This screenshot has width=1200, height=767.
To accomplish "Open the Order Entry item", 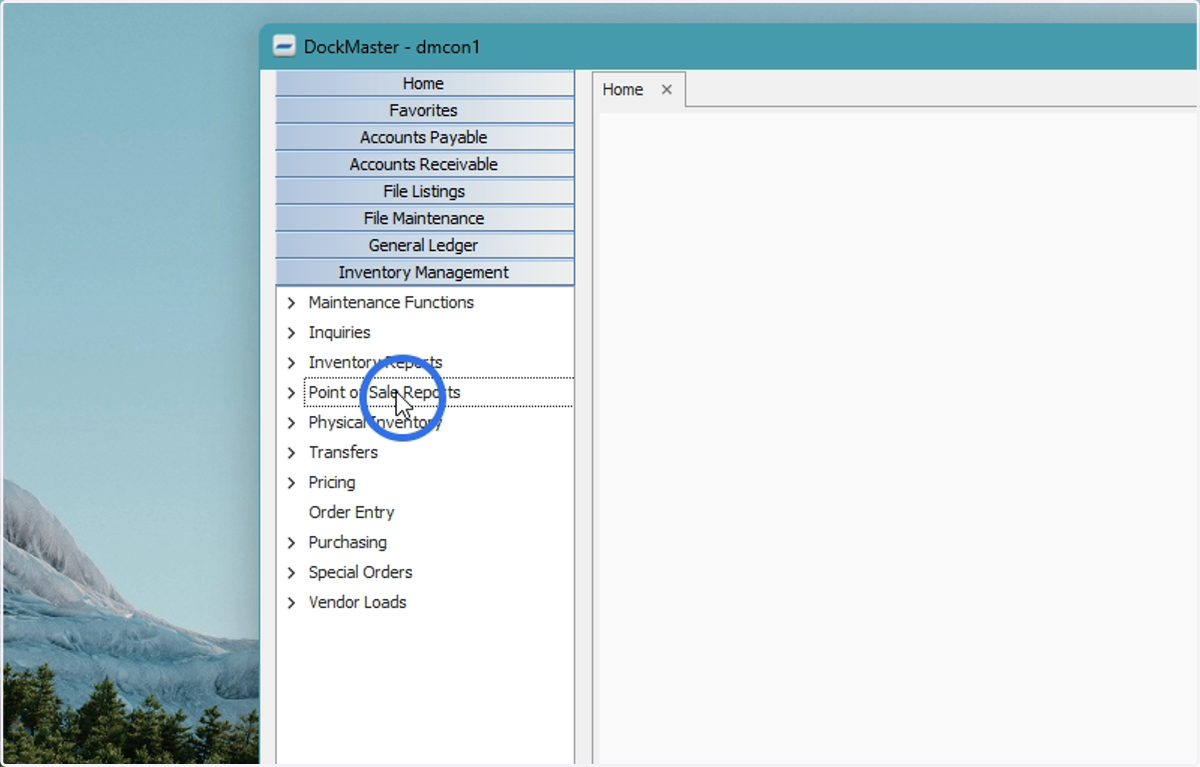I will click(x=351, y=512).
